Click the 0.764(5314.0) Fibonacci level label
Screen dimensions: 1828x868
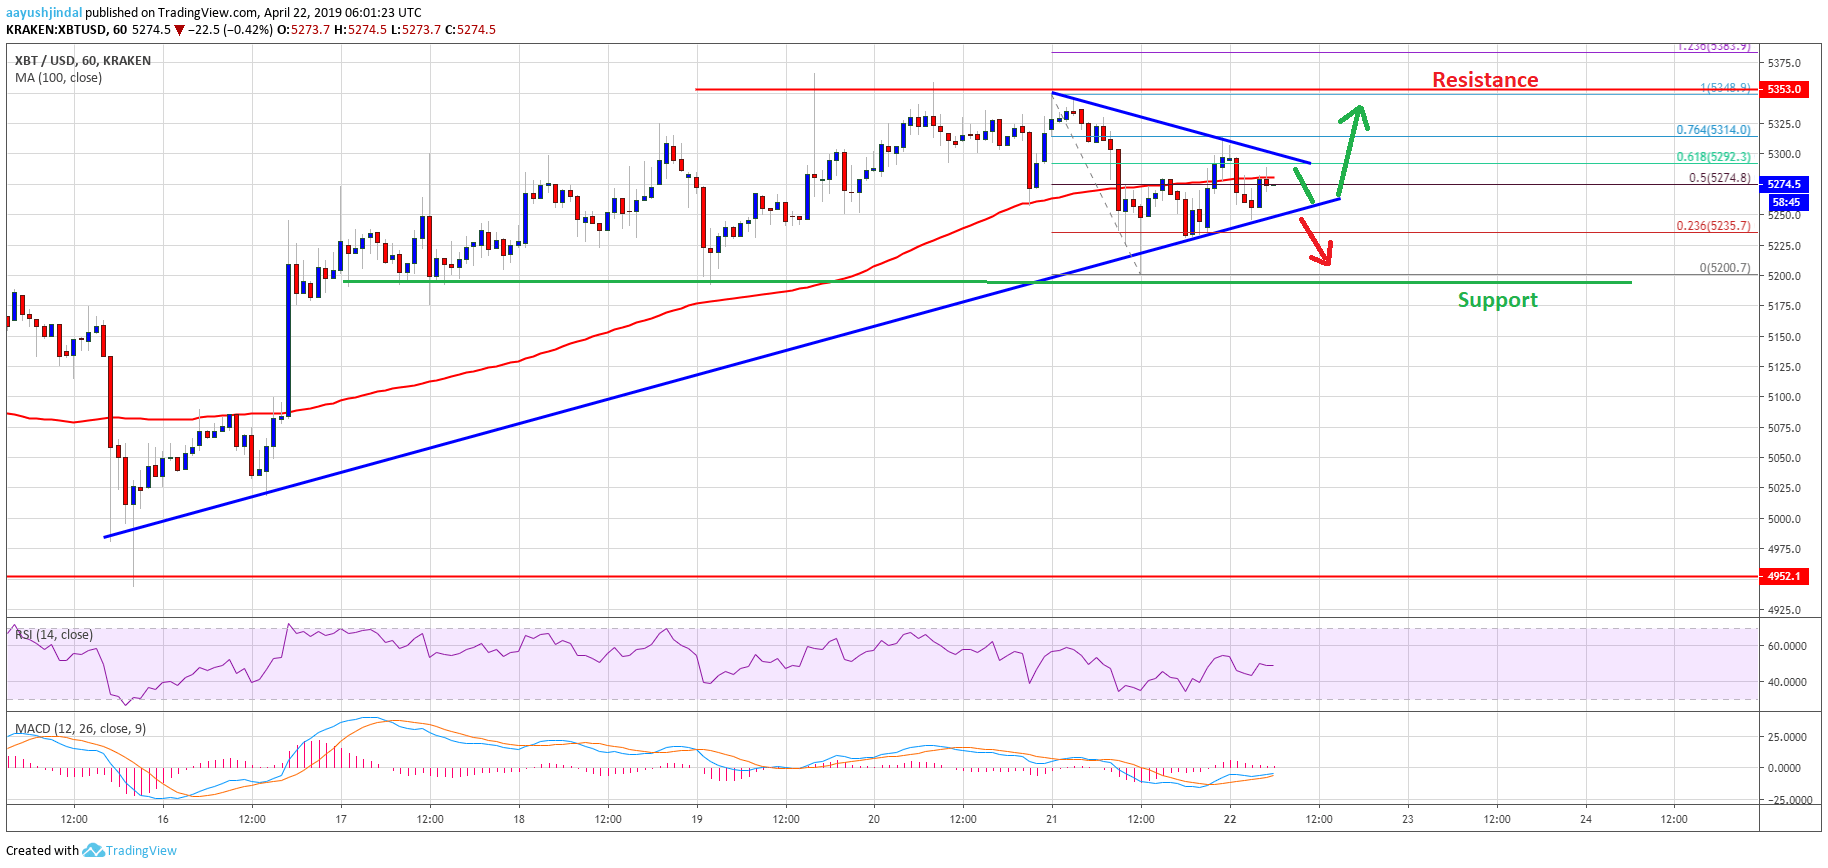tap(1713, 130)
